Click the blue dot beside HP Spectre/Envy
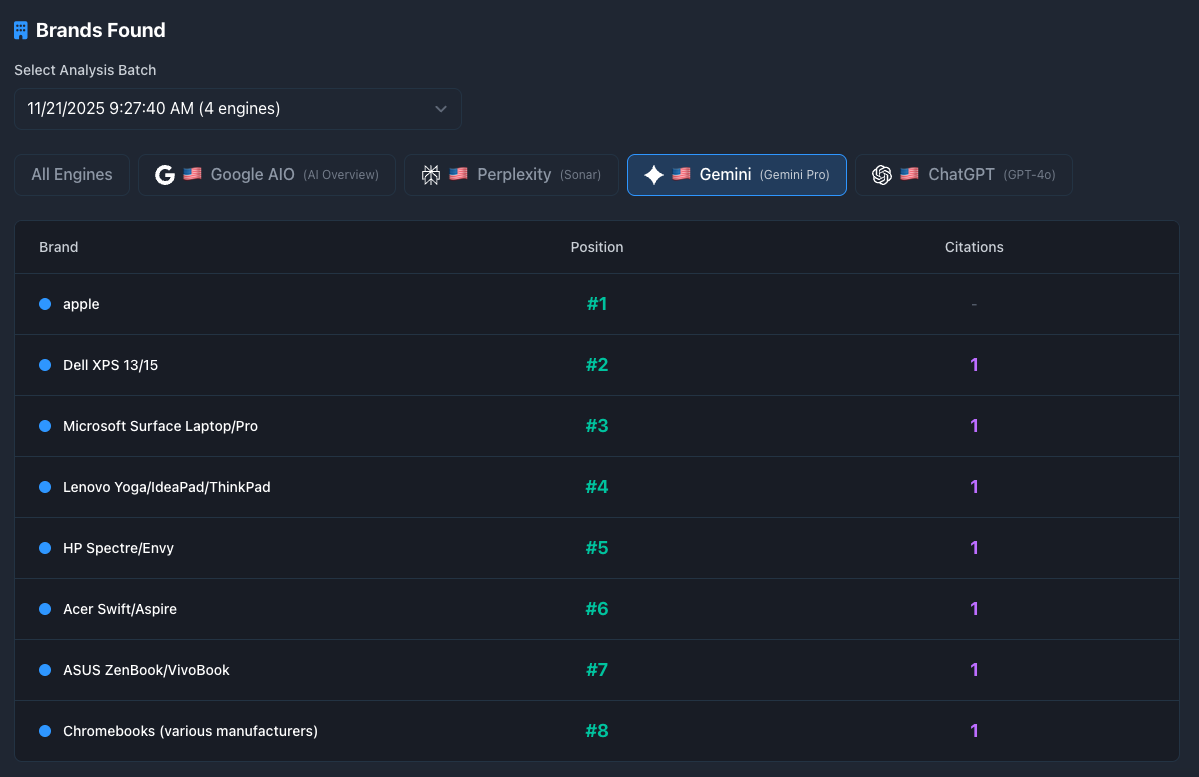Image resolution: width=1199 pixels, height=777 pixels. (45, 548)
